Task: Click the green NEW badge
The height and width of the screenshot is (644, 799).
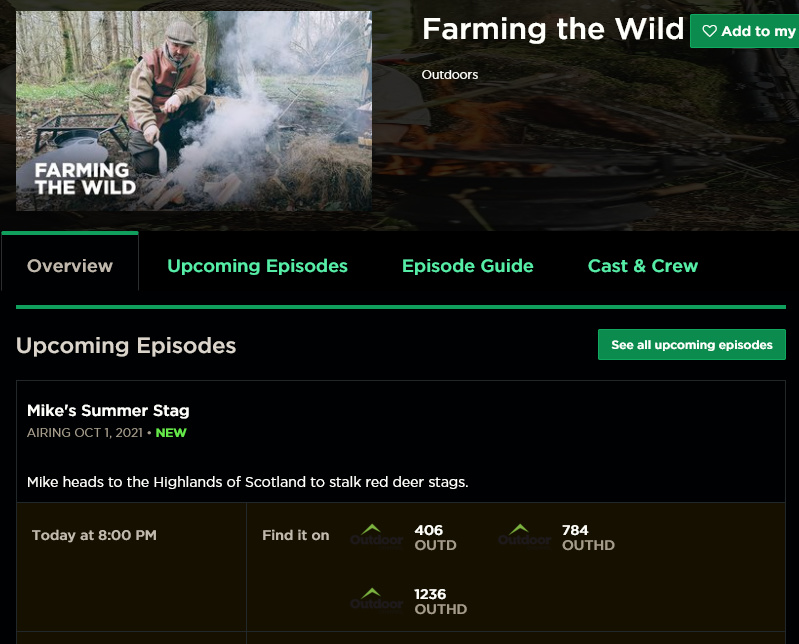Action: pyautogui.click(x=171, y=433)
